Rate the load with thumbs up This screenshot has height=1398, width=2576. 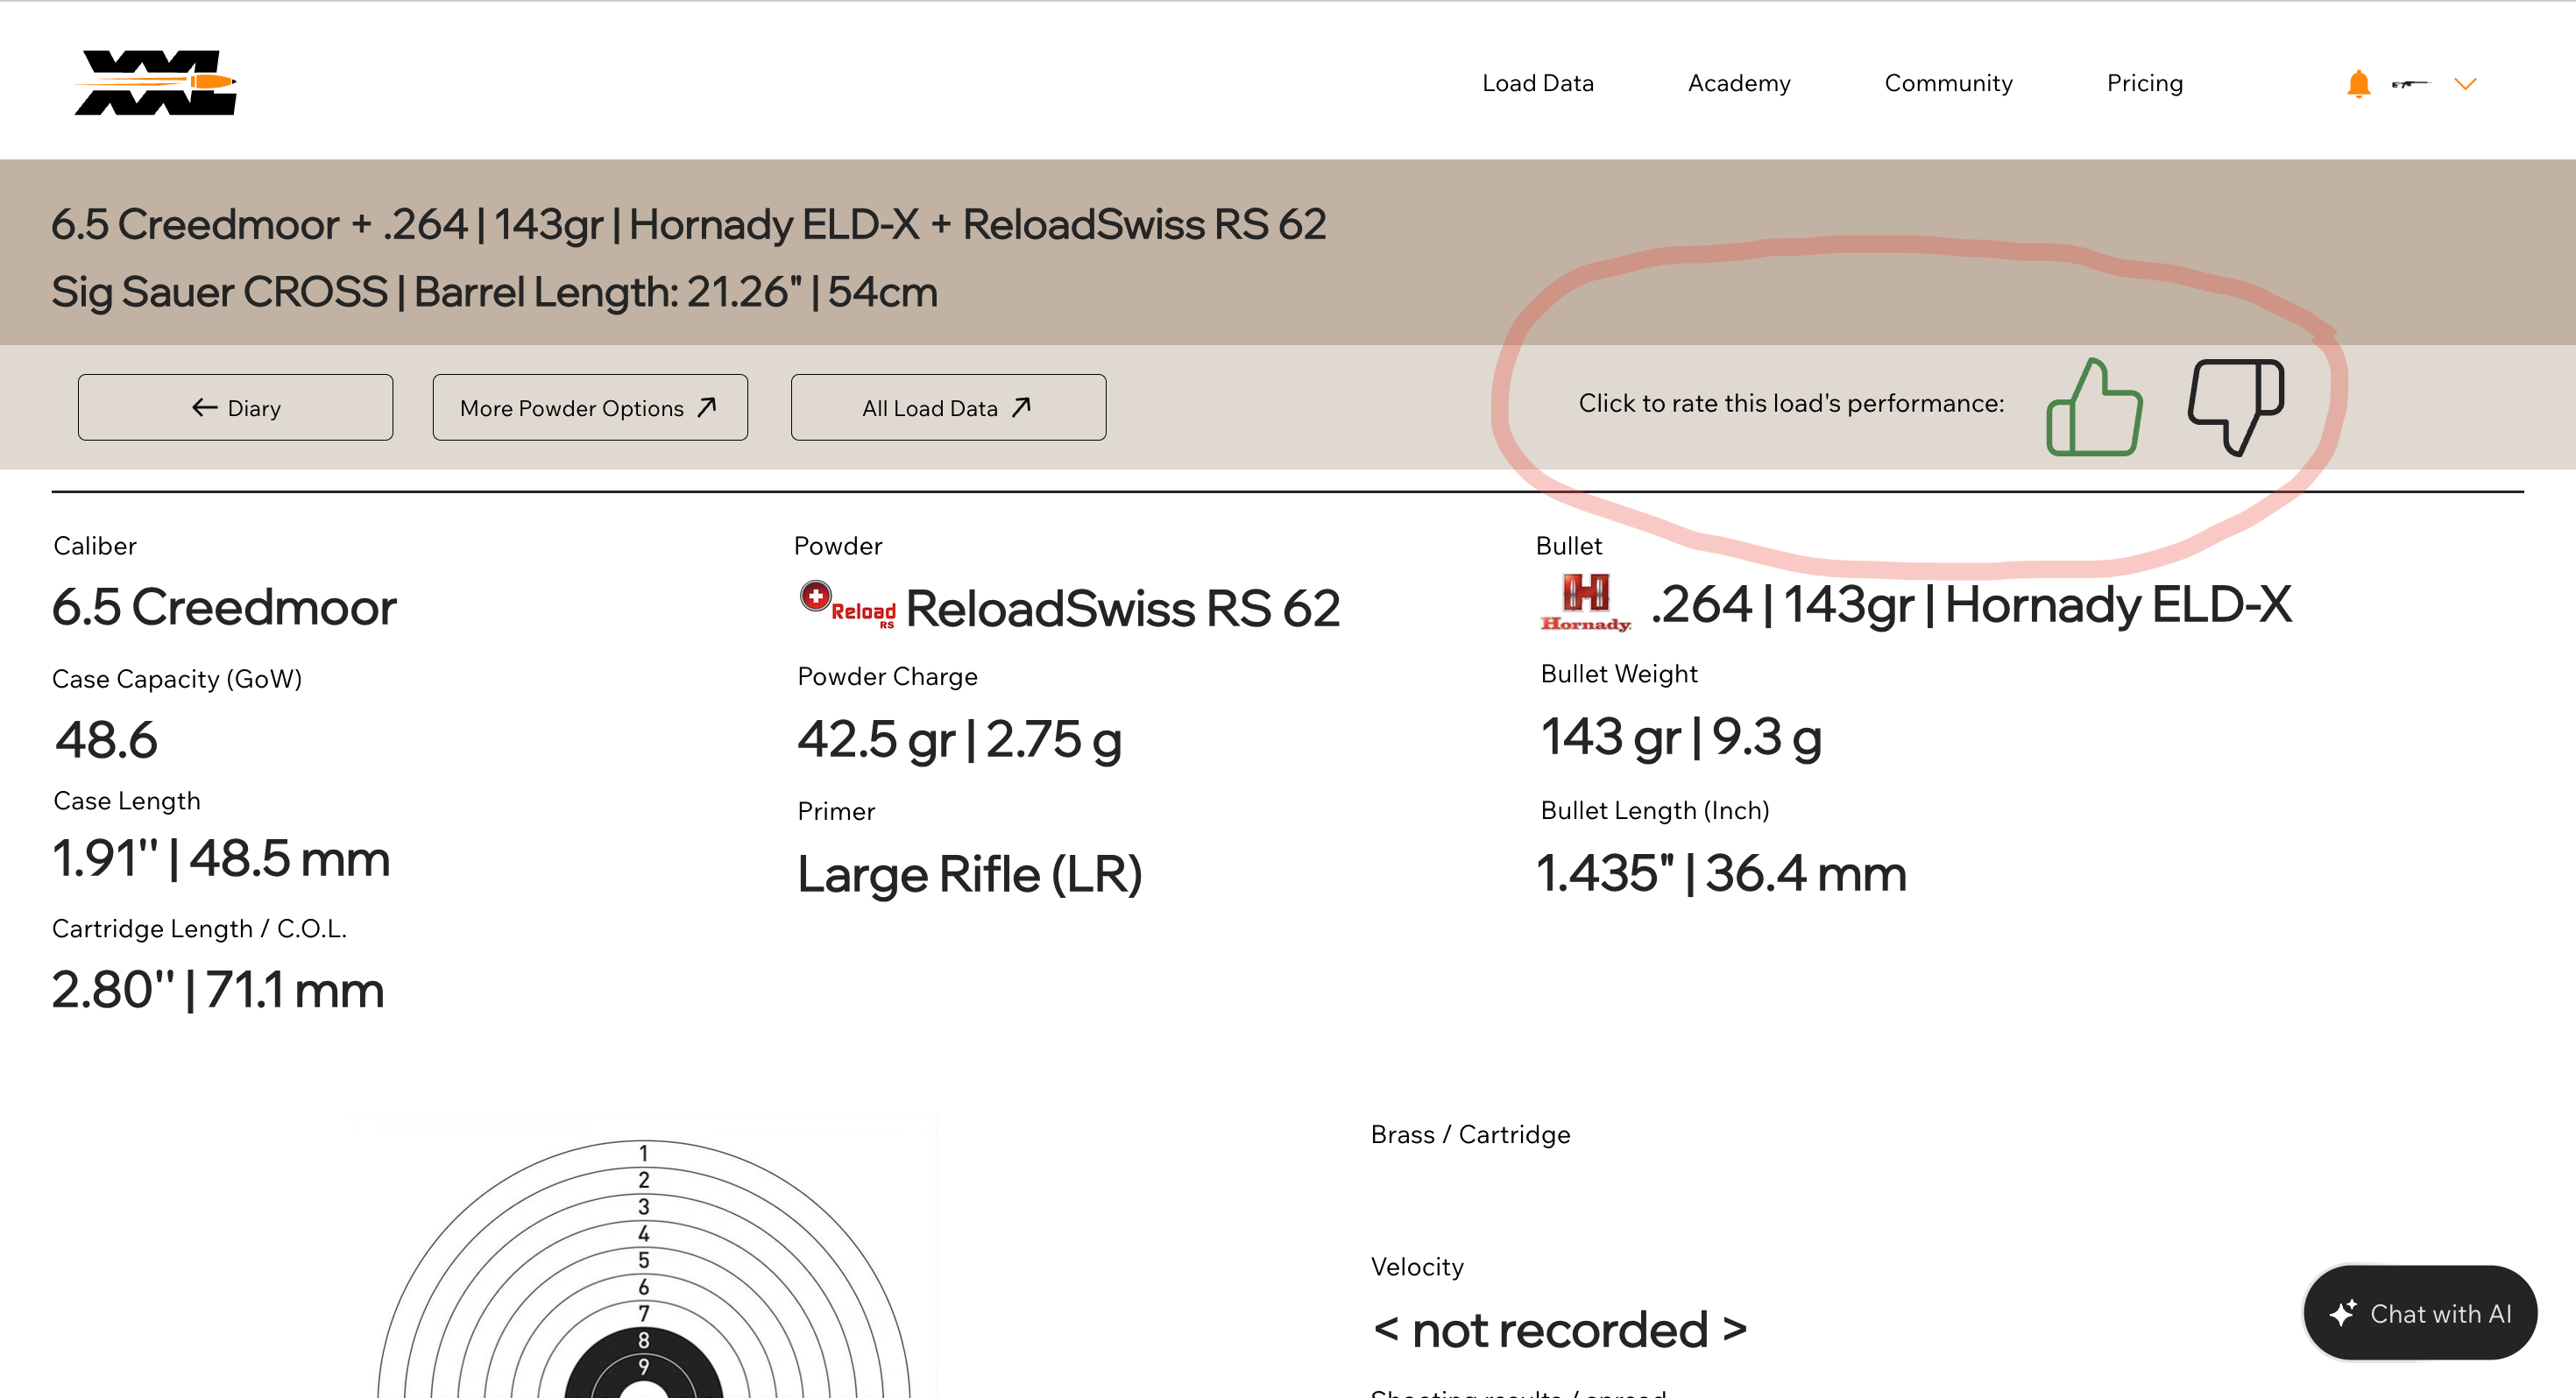pos(2094,407)
